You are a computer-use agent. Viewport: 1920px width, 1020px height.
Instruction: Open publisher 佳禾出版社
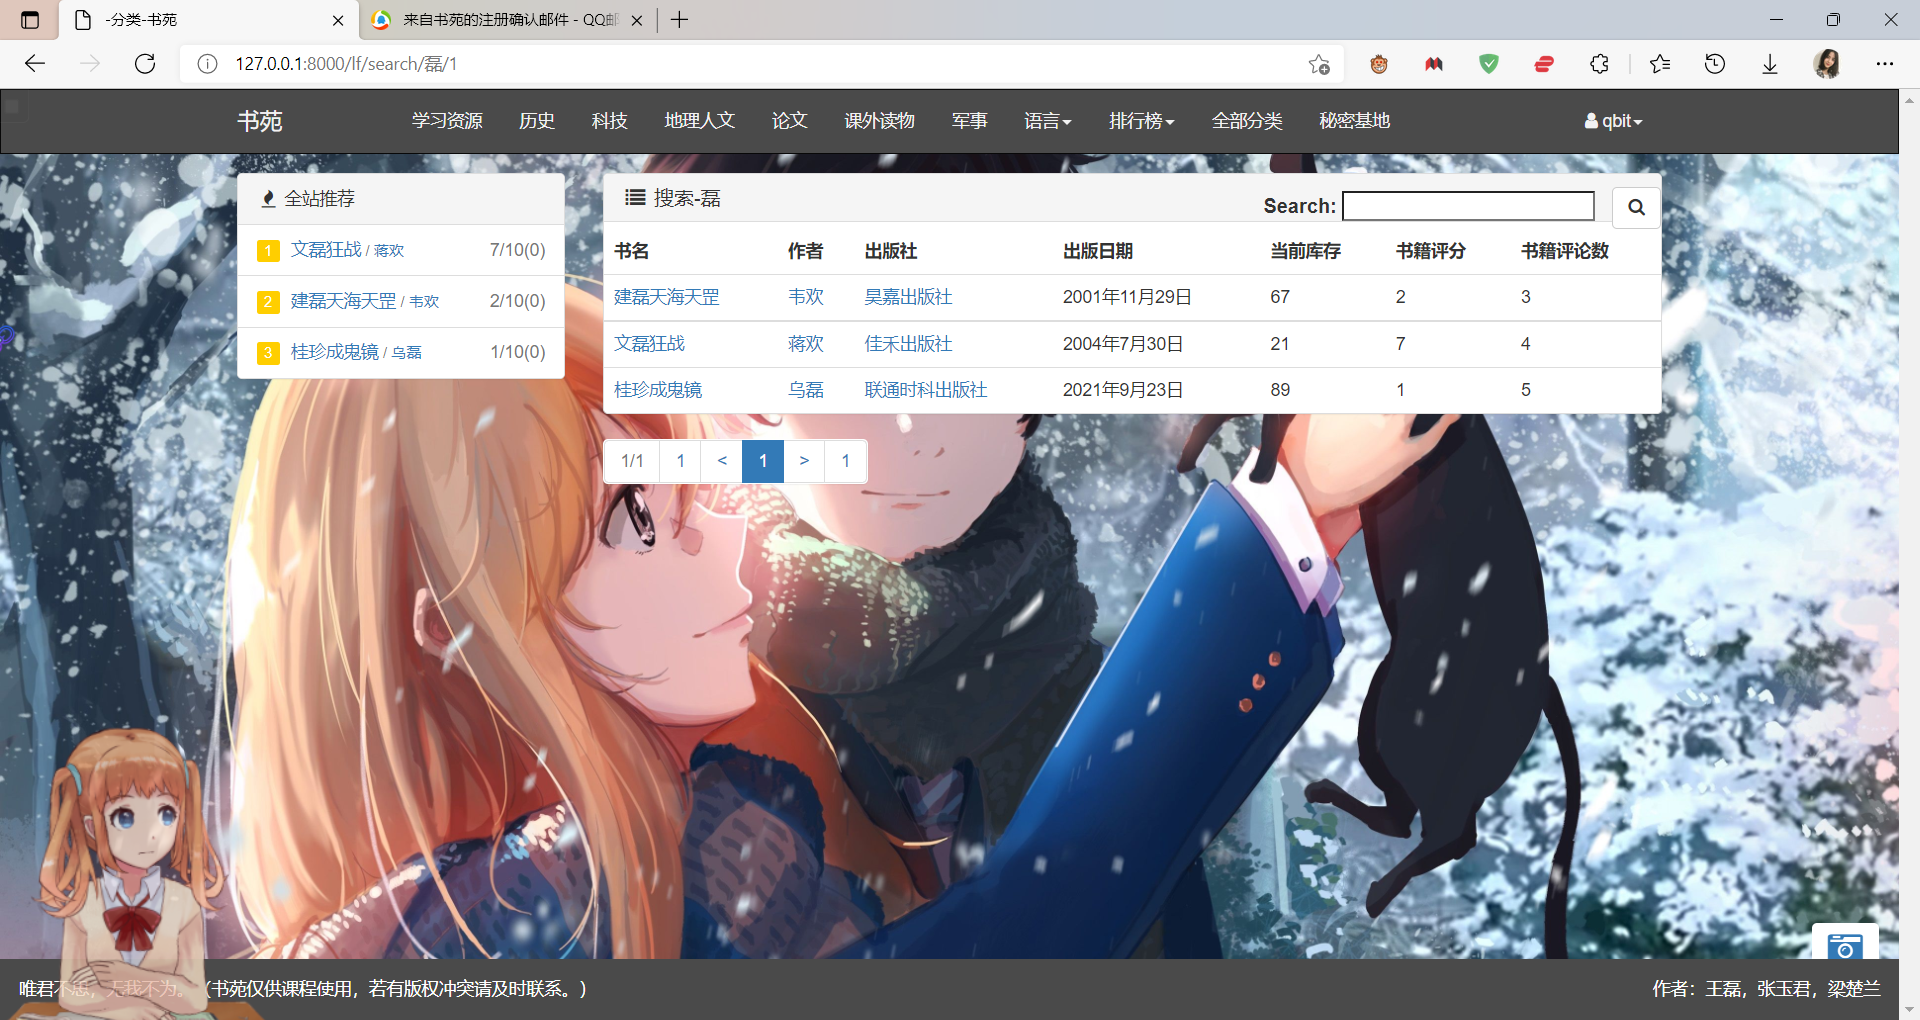point(908,344)
